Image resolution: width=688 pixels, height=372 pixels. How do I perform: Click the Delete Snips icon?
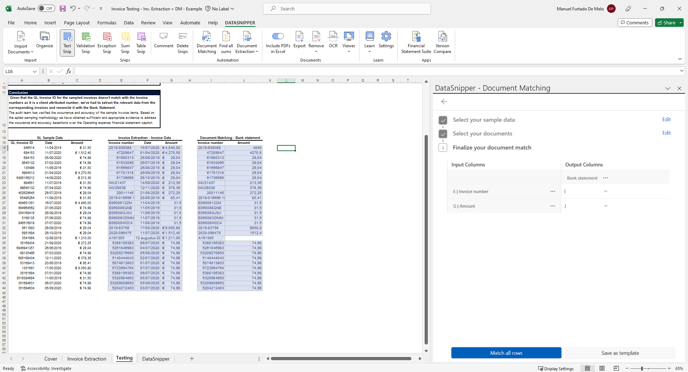[x=183, y=43]
